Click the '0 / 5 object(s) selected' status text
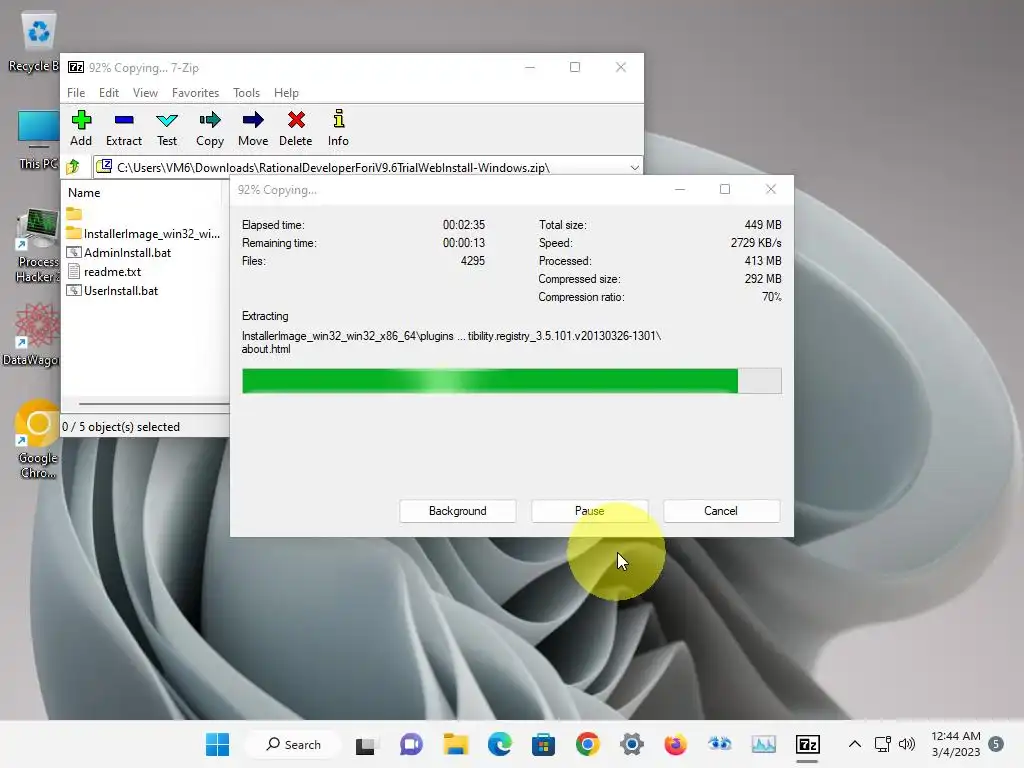The height and width of the screenshot is (768, 1024). (x=121, y=426)
